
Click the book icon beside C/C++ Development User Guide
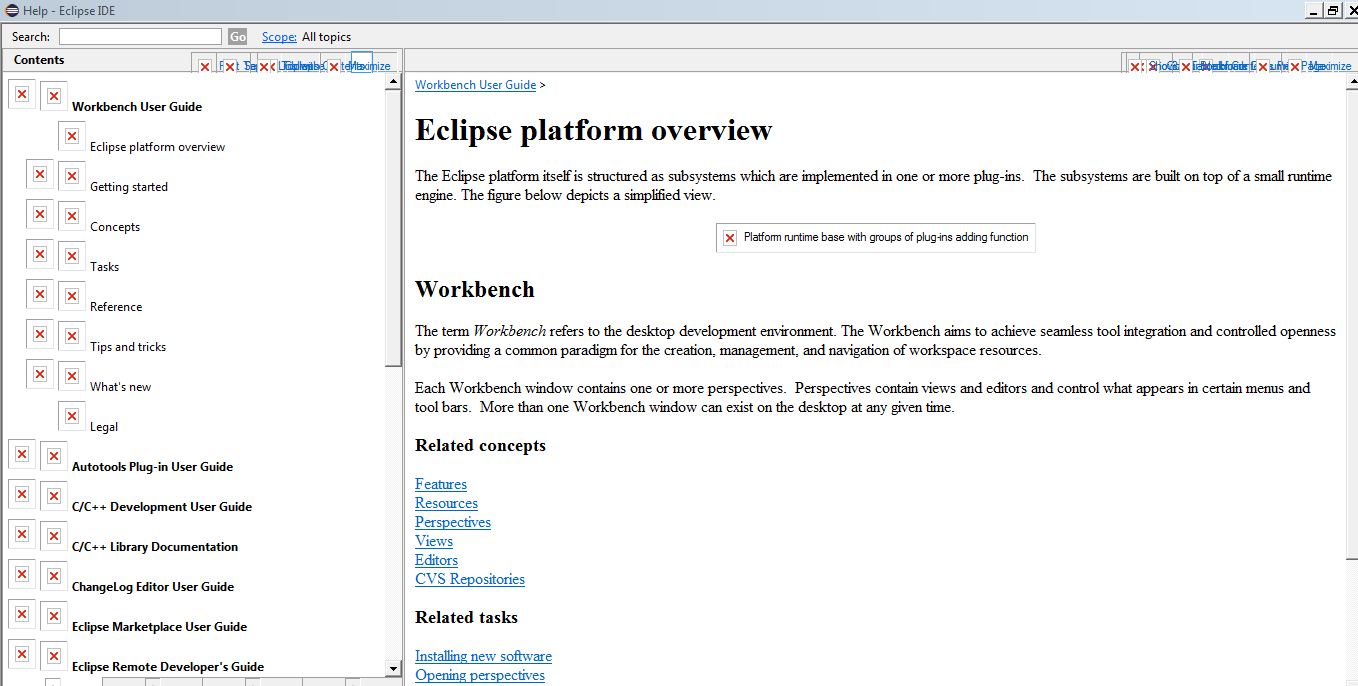point(54,496)
